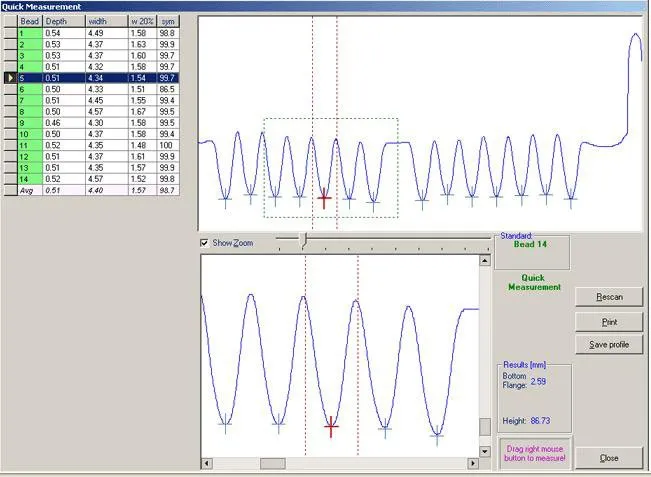Click Bottom Flange value 2.59
This screenshot has width=651, height=477.
pos(538,381)
